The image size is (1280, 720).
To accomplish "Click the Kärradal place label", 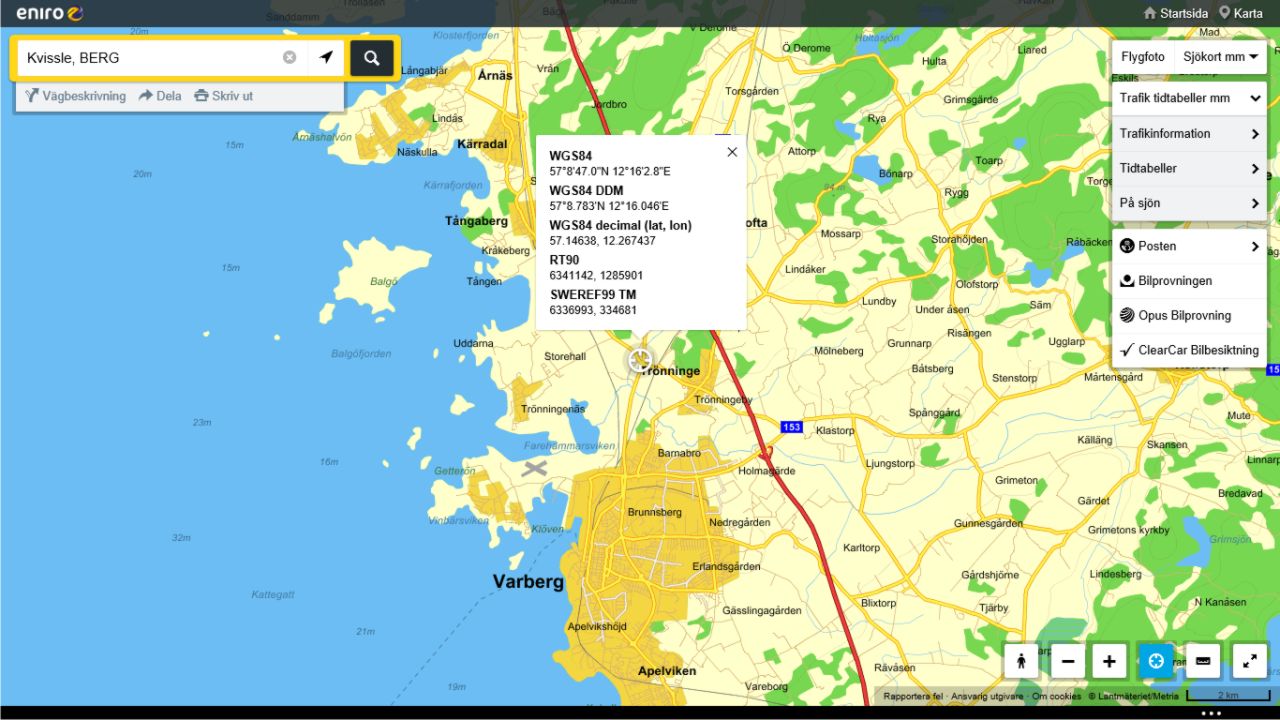I will coord(482,144).
